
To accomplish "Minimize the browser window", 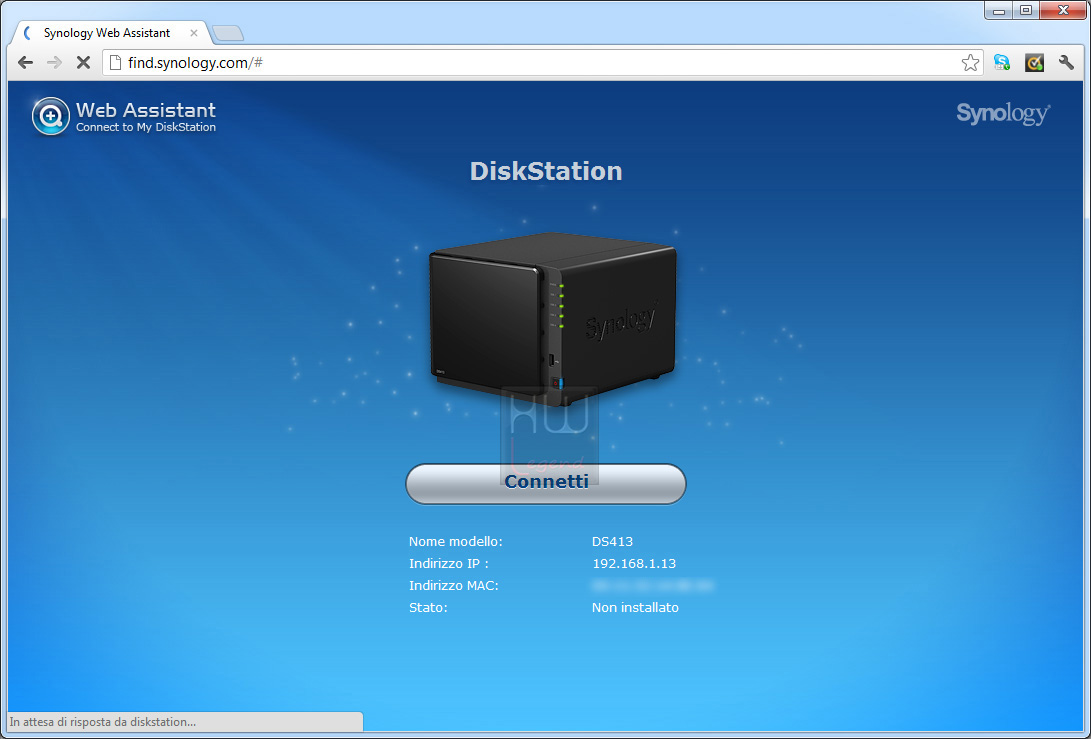I will [x=999, y=10].
